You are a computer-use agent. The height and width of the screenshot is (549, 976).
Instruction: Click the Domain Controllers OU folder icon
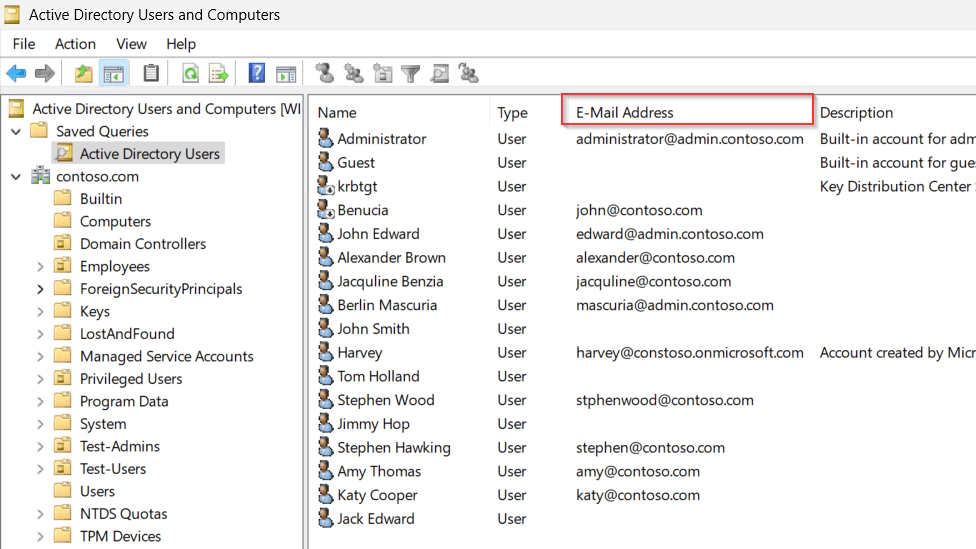(x=63, y=243)
